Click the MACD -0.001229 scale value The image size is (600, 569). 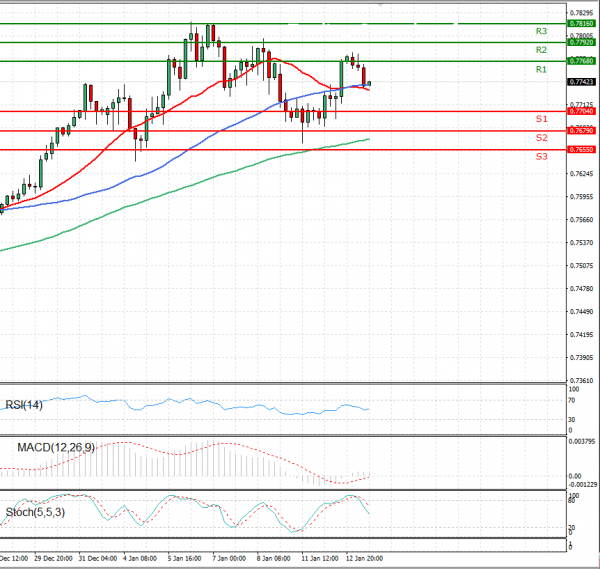[x=583, y=485]
